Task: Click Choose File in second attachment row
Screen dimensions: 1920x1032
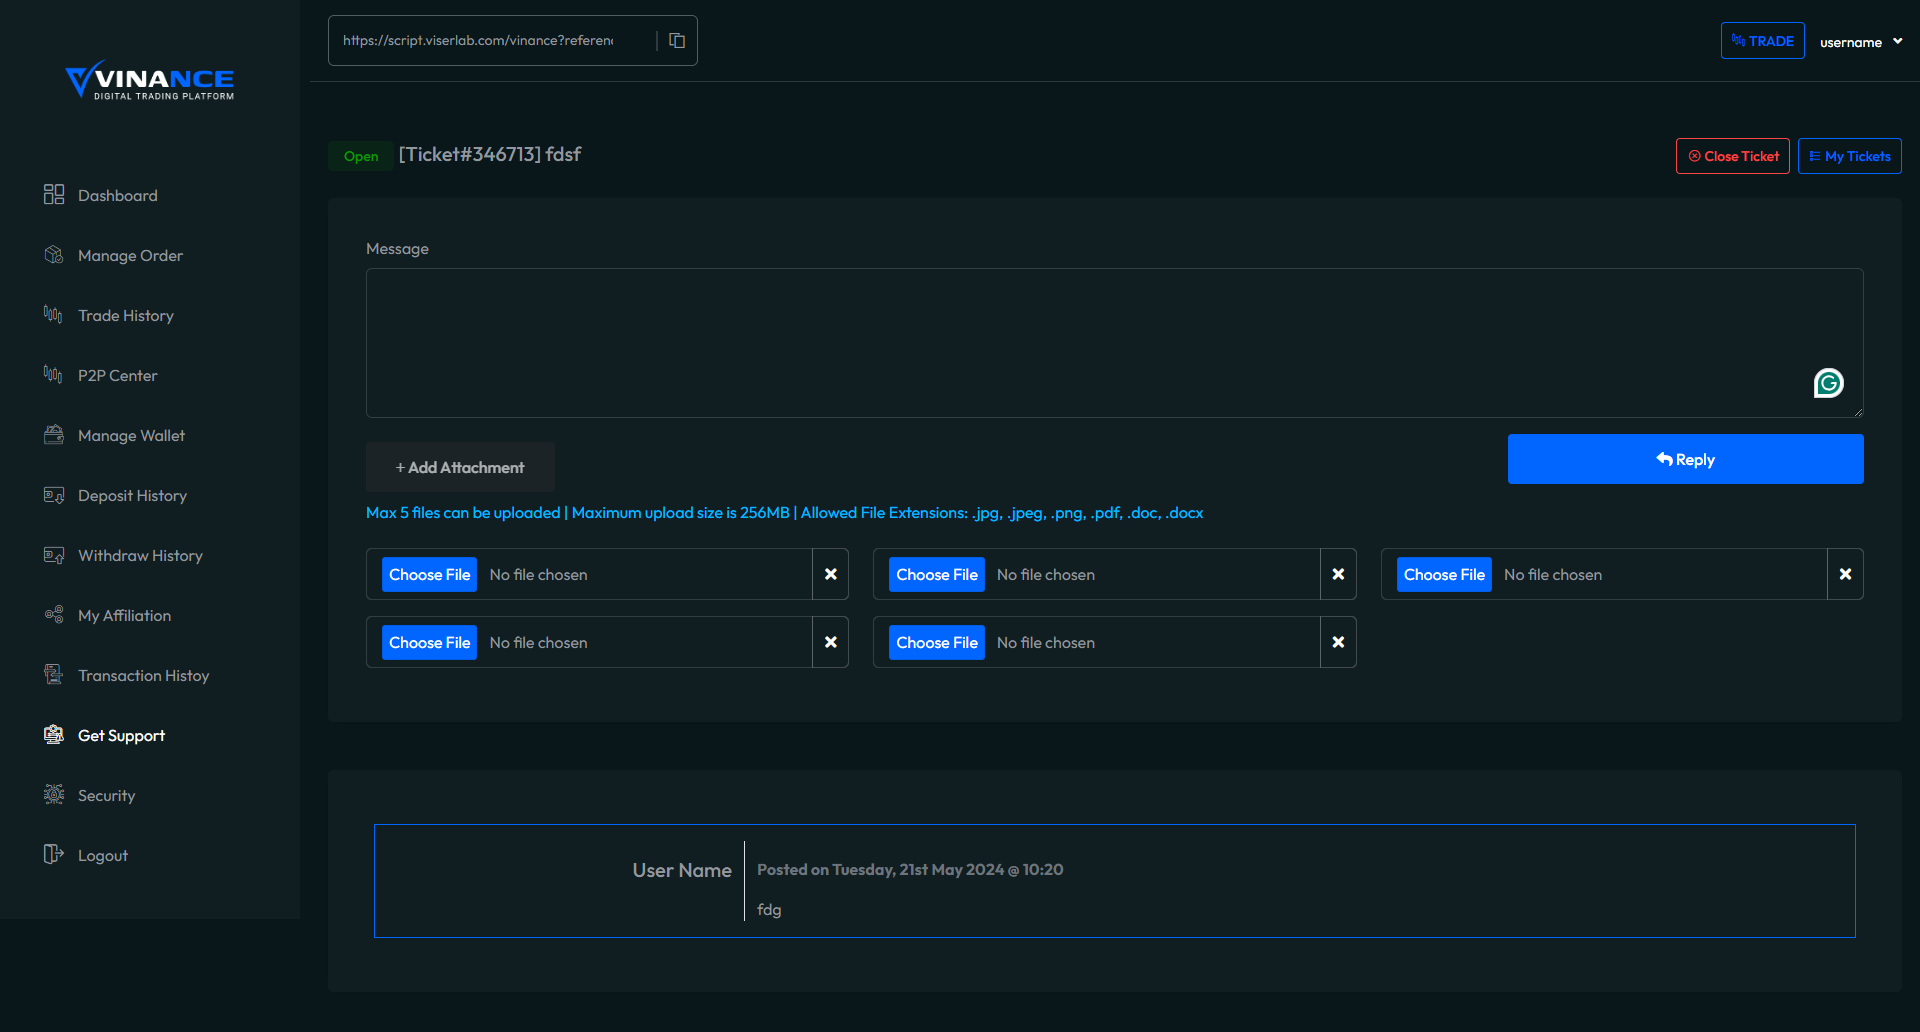Action: (x=937, y=574)
